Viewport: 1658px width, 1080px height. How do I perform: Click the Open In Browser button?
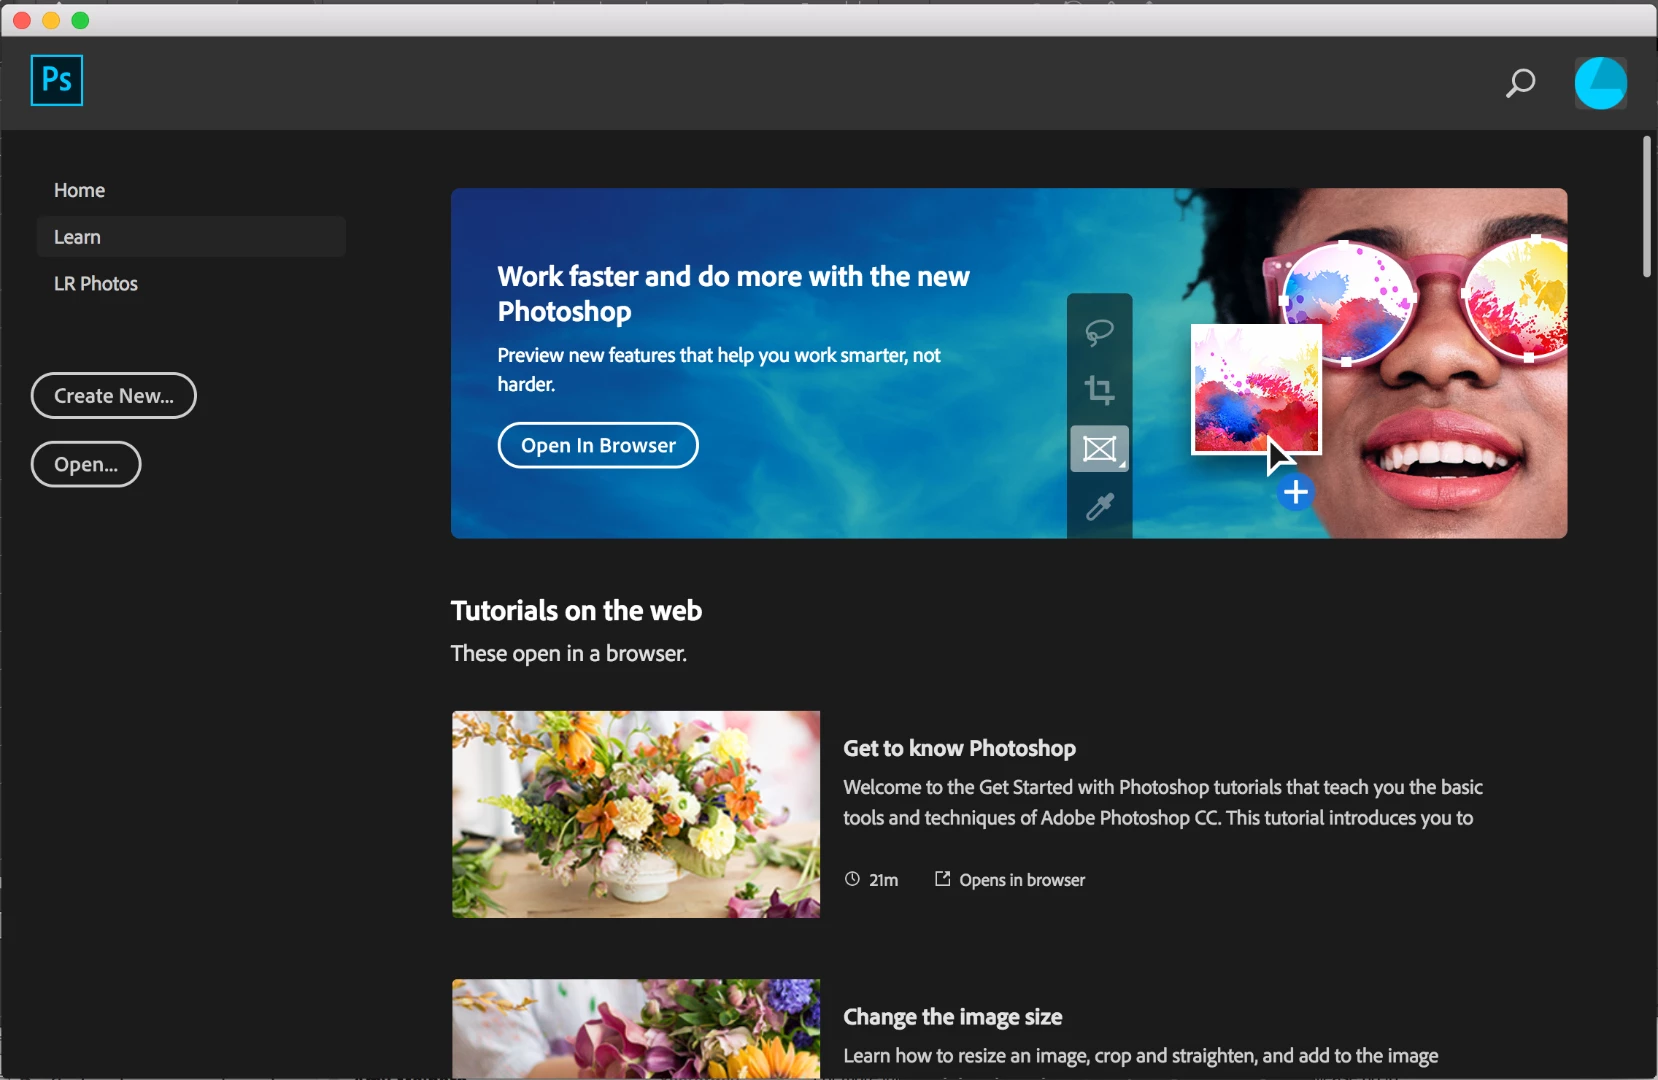tap(598, 445)
